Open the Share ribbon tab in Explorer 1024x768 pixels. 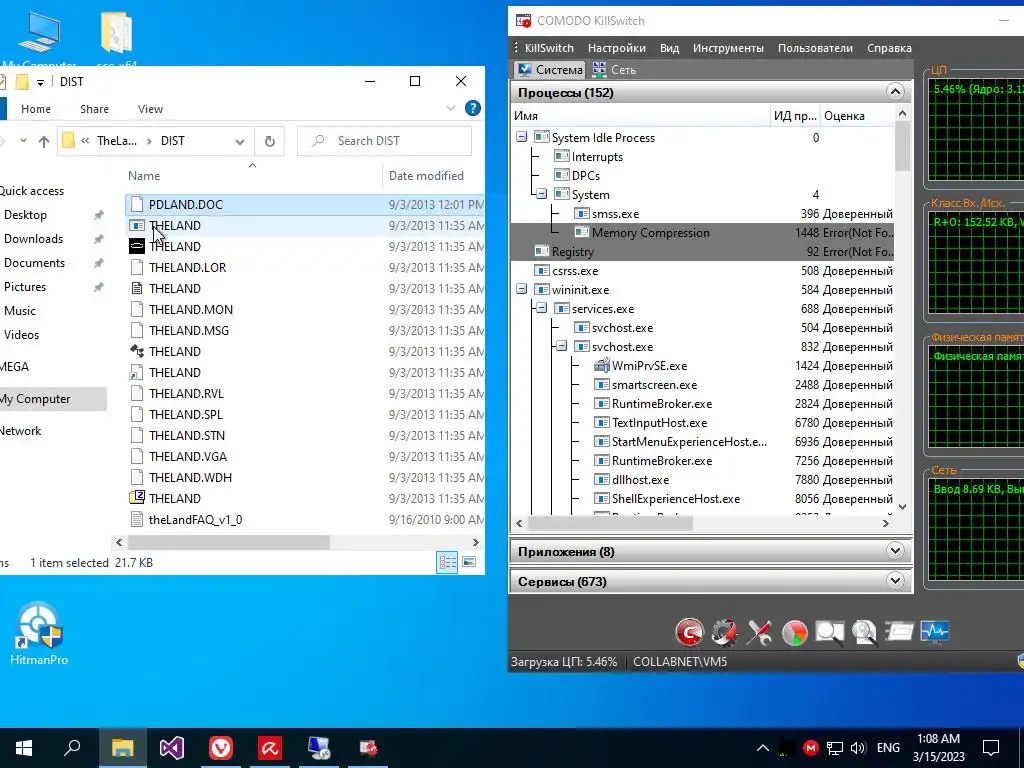click(x=94, y=109)
